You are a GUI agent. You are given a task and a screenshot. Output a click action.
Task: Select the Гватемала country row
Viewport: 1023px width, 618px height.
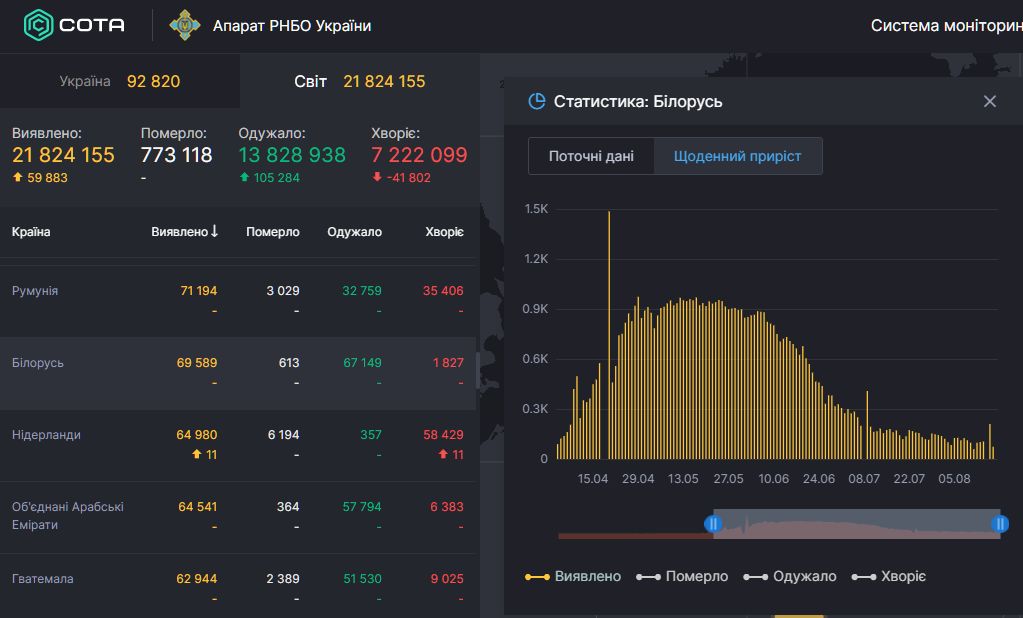43,579
